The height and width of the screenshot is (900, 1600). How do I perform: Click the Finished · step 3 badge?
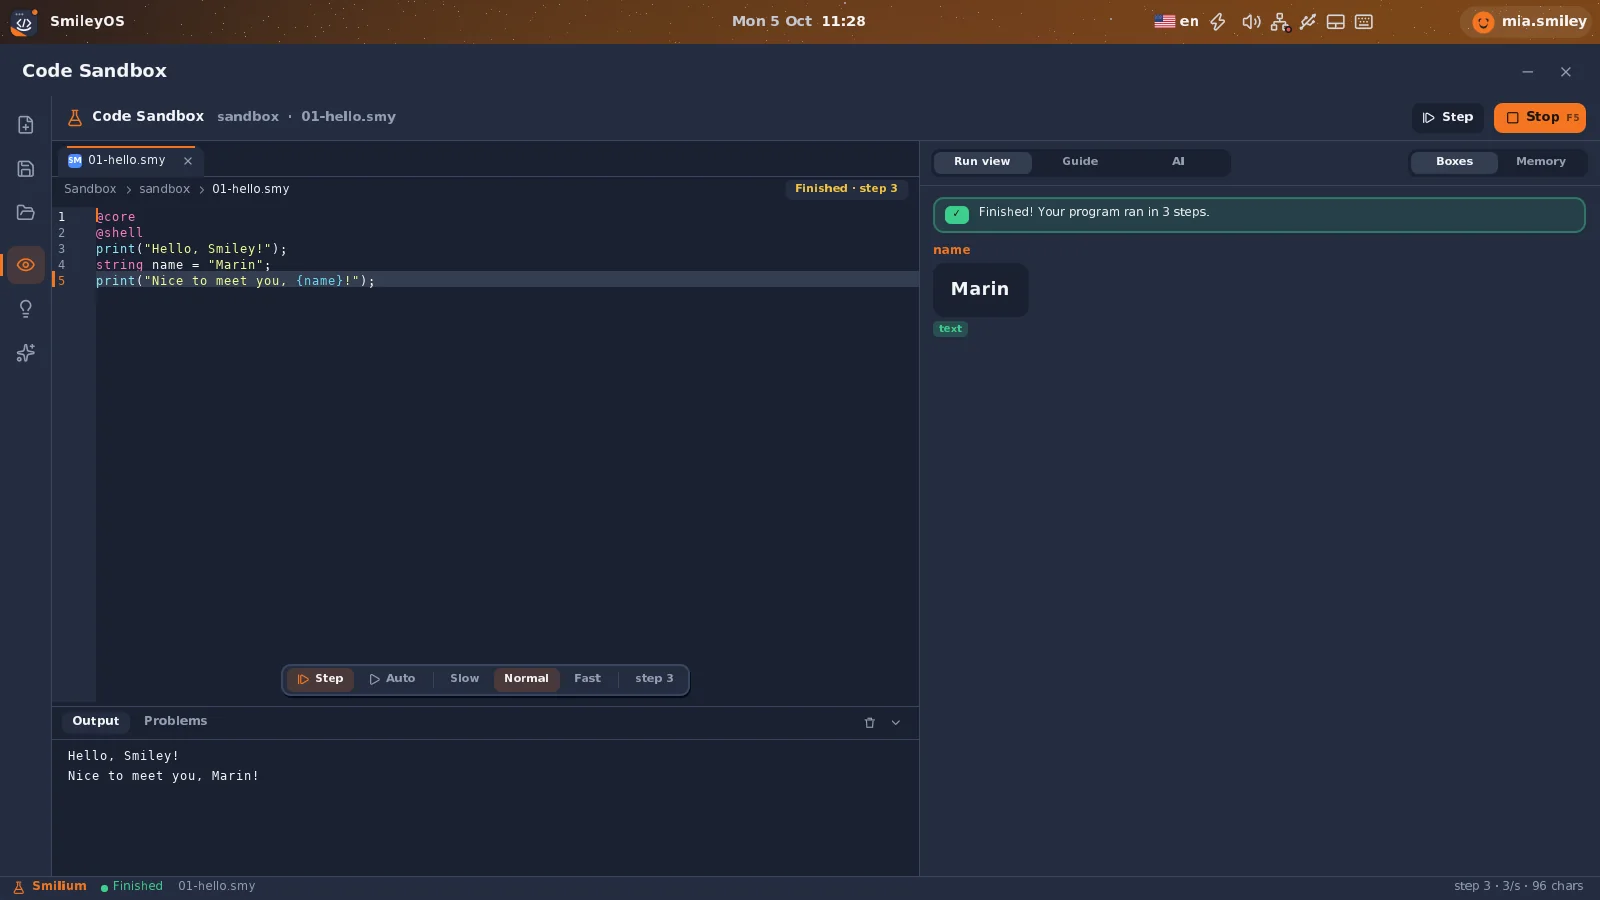[846, 189]
